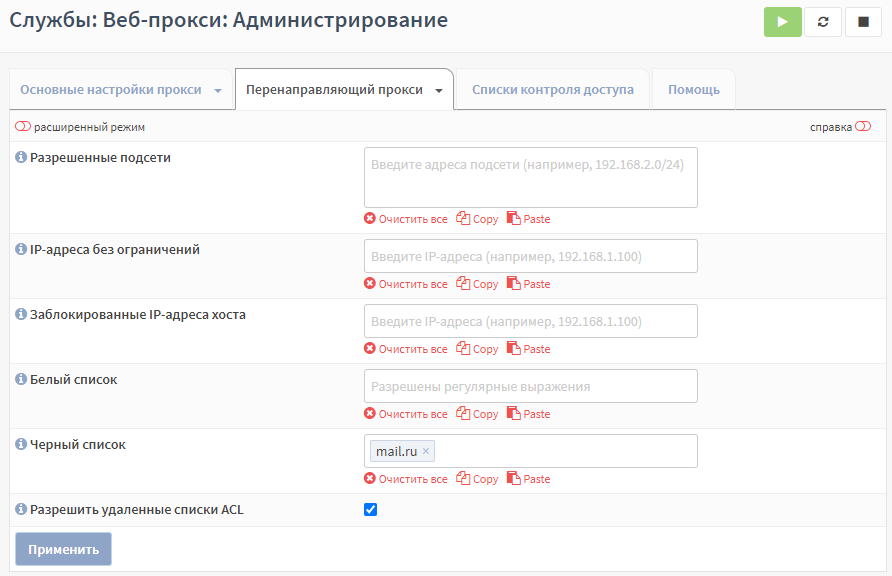This screenshot has width=892, height=576.
Task: Click Очистить все under Черный список
Action: coord(406,479)
